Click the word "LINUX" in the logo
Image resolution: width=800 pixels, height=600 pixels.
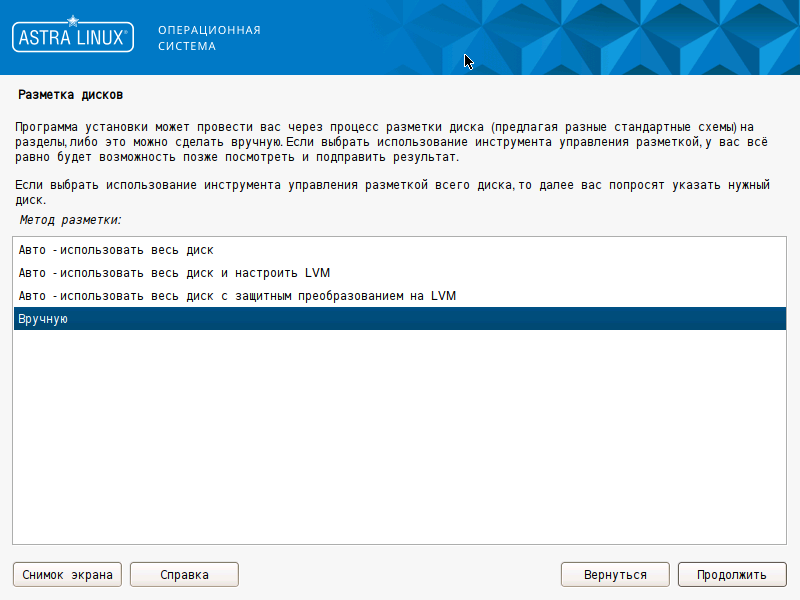point(100,39)
